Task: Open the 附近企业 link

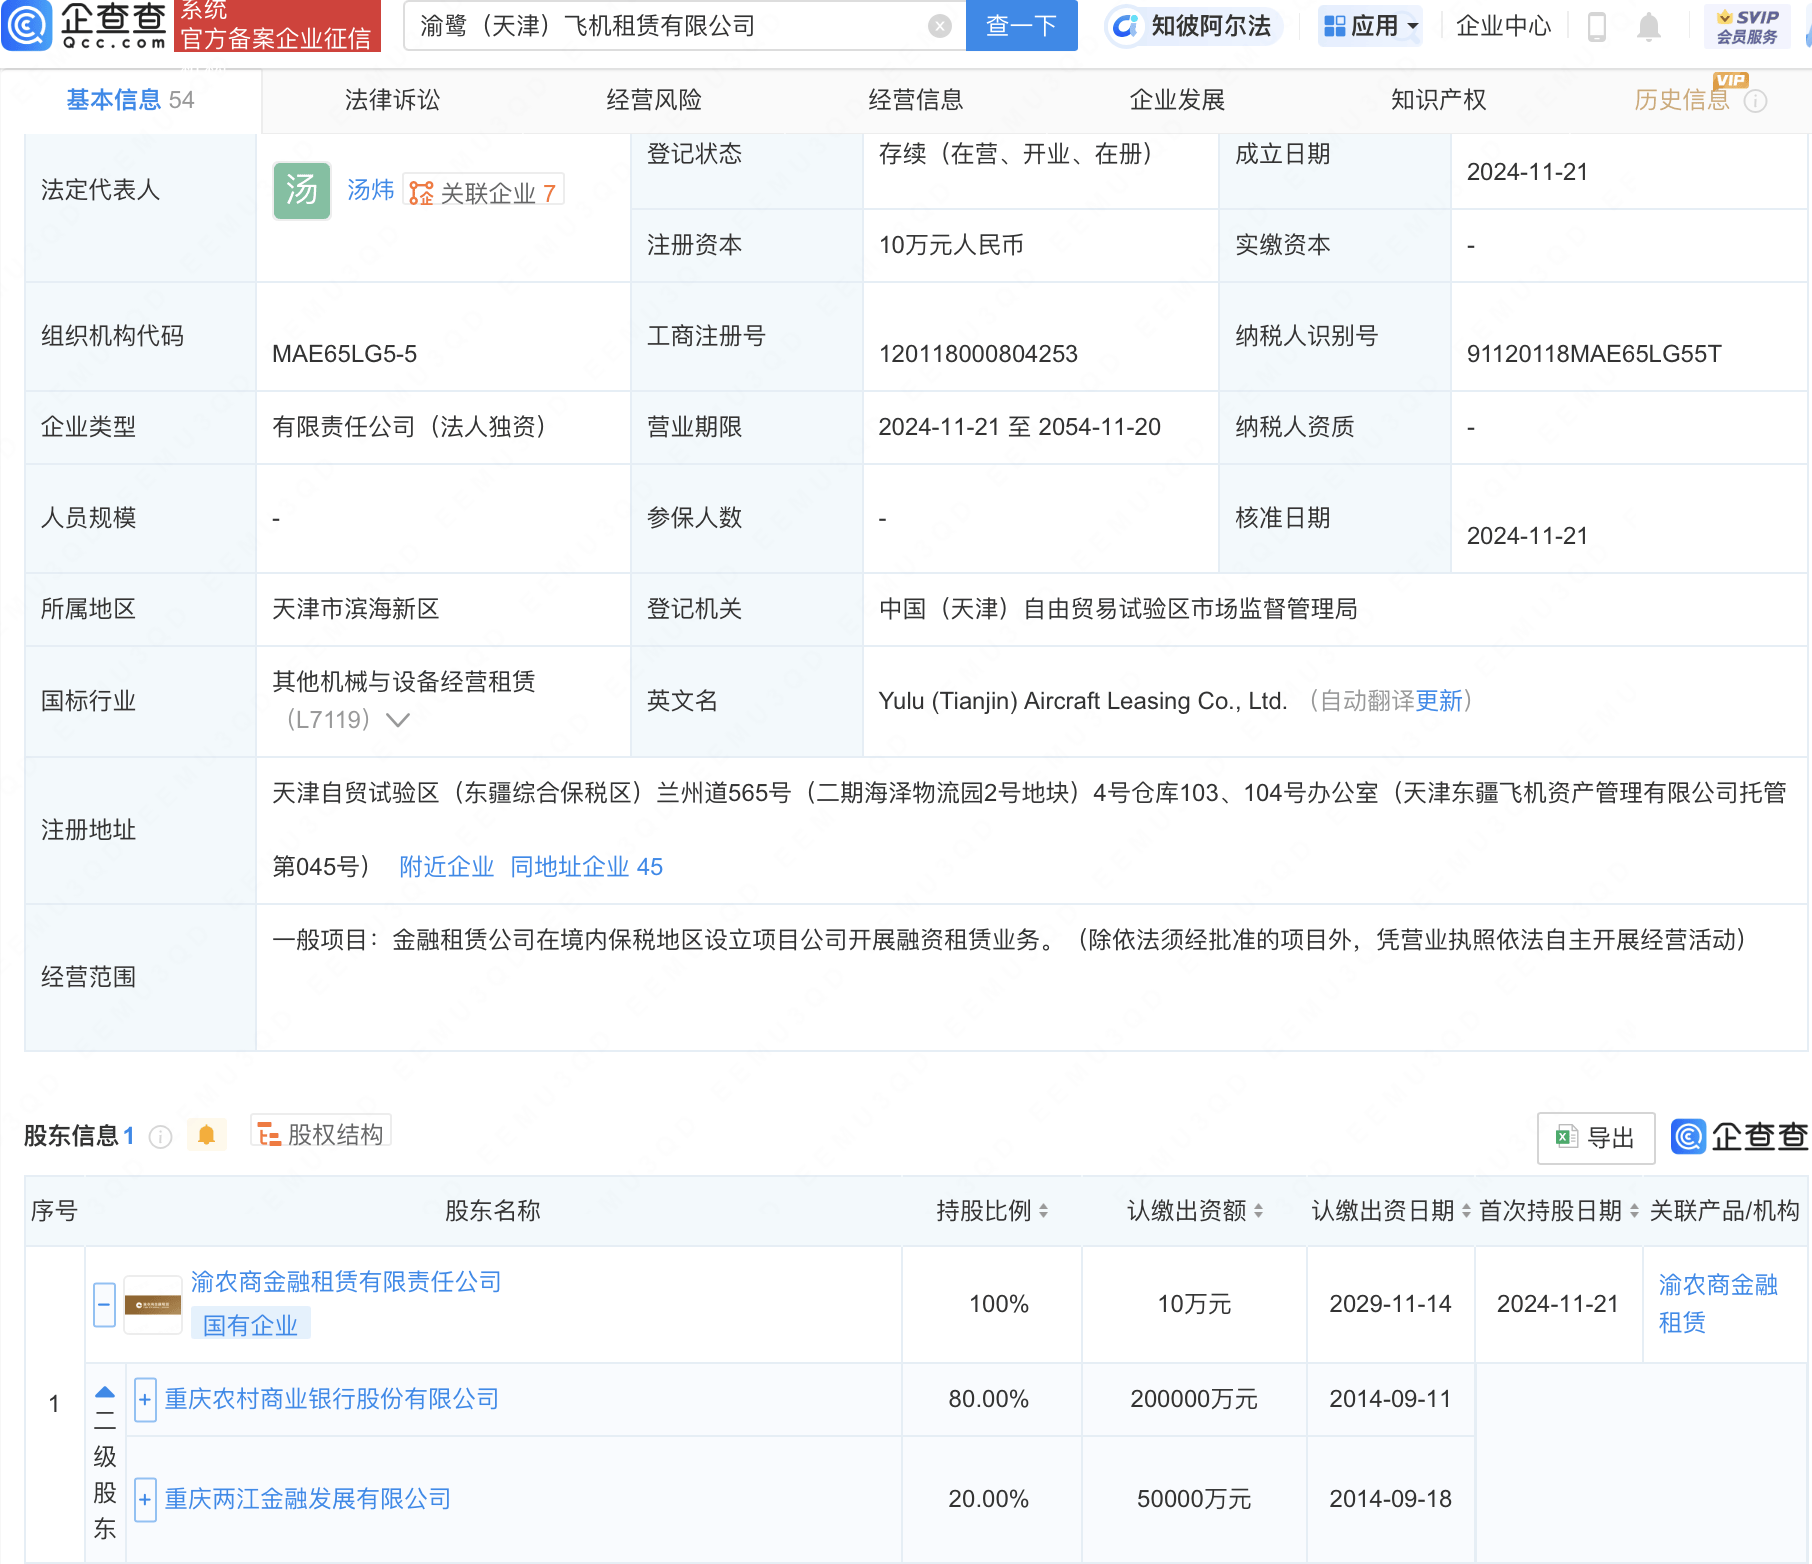Action: [447, 867]
